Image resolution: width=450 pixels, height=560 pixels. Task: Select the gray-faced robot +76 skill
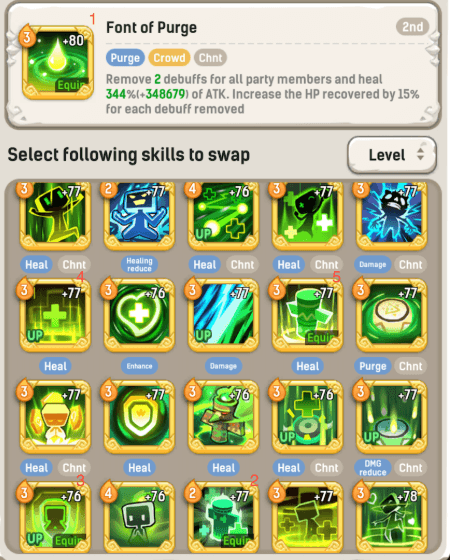pyautogui.click(x=139, y=517)
